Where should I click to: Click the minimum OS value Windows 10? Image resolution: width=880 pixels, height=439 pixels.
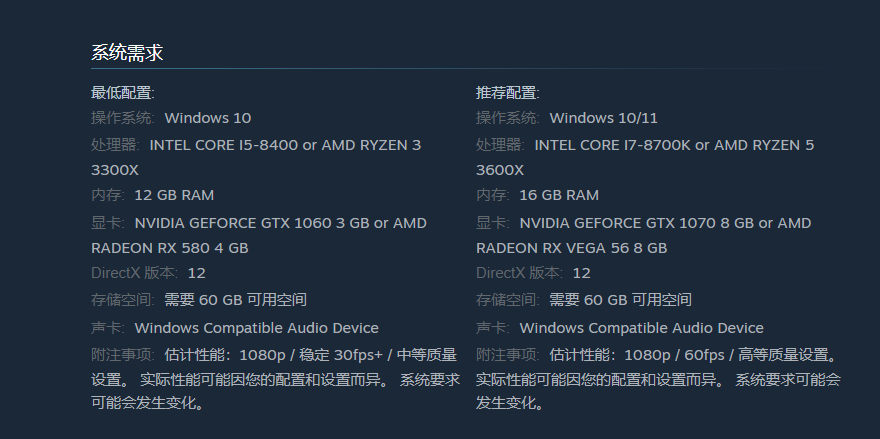coord(207,118)
